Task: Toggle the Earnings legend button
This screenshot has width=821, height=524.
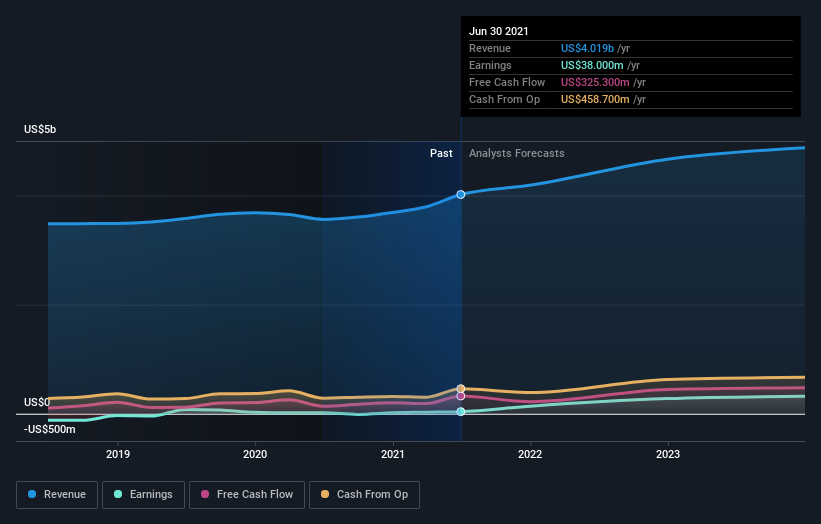Action: (x=143, y=495)
